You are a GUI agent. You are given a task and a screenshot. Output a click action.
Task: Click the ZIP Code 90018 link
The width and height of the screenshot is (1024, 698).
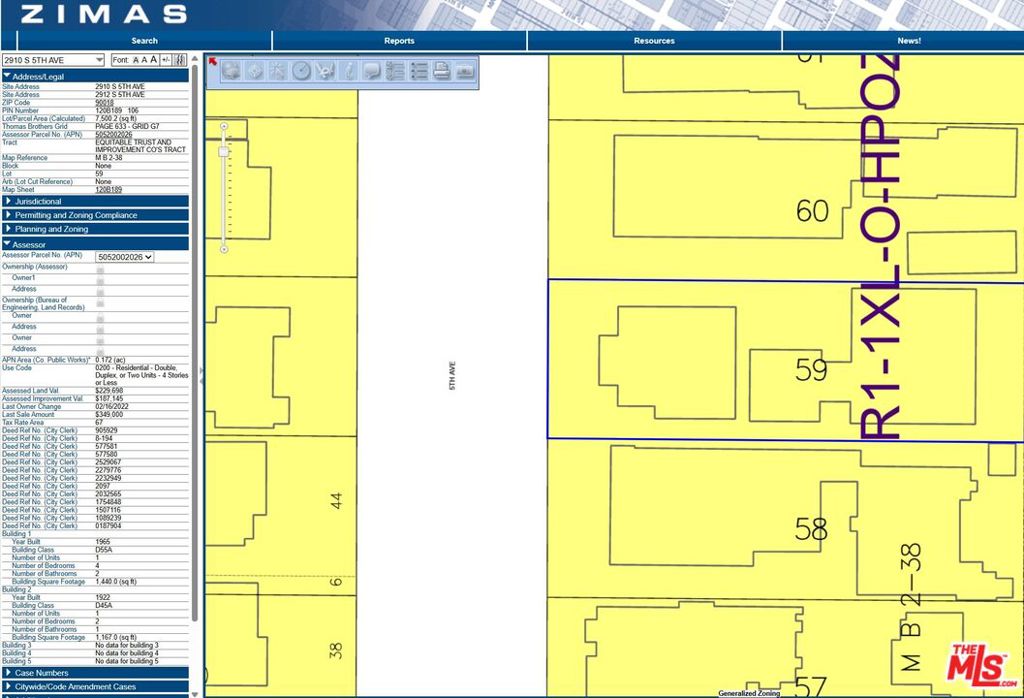pyautogui.click(x=105, y=103)
